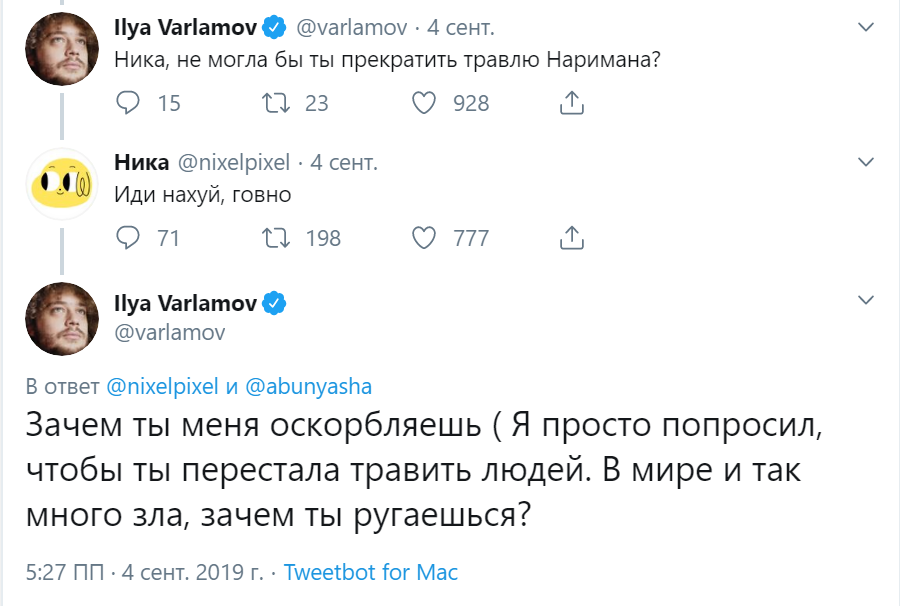Share Ilya Varlamov's first tweet
Viewport: 900px width, 606px height.
(572, 103)
